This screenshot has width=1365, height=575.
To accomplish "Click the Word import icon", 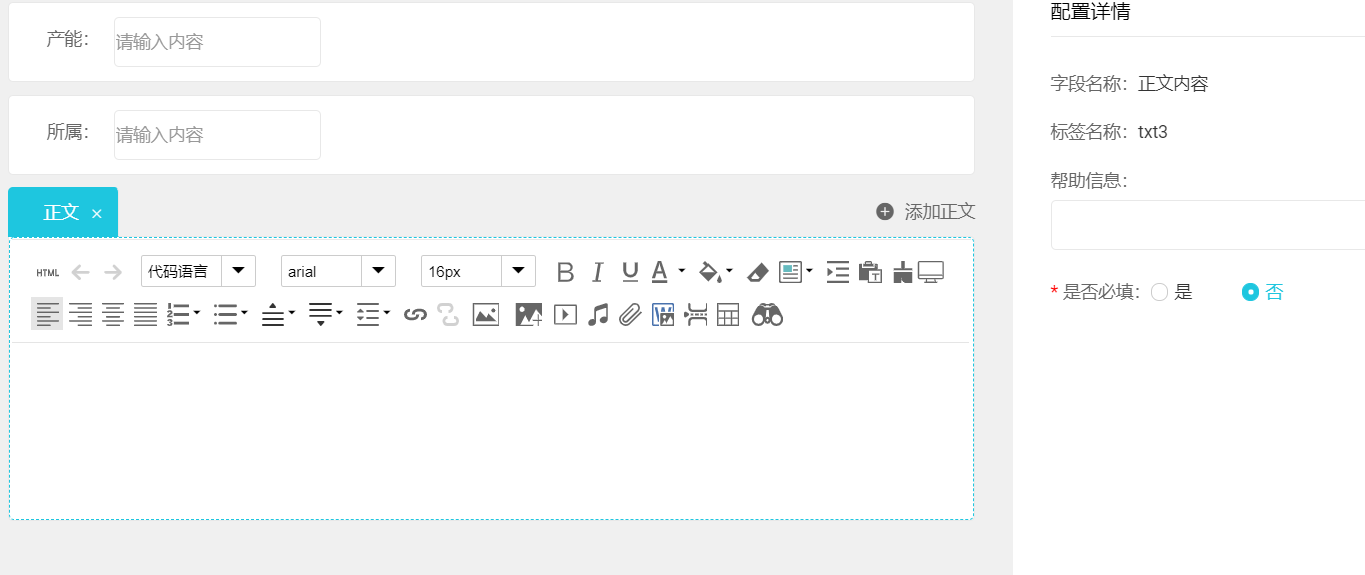I will point(663,315).
